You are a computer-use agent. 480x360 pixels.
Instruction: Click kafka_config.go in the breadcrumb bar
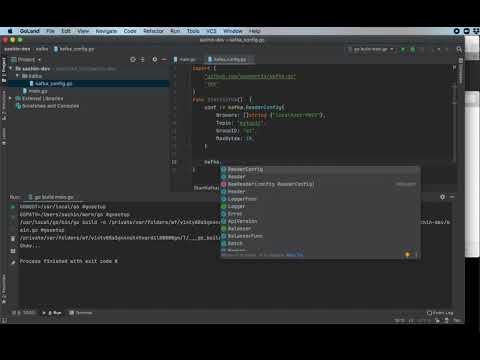pyautogui.click(x=74, y=49)
